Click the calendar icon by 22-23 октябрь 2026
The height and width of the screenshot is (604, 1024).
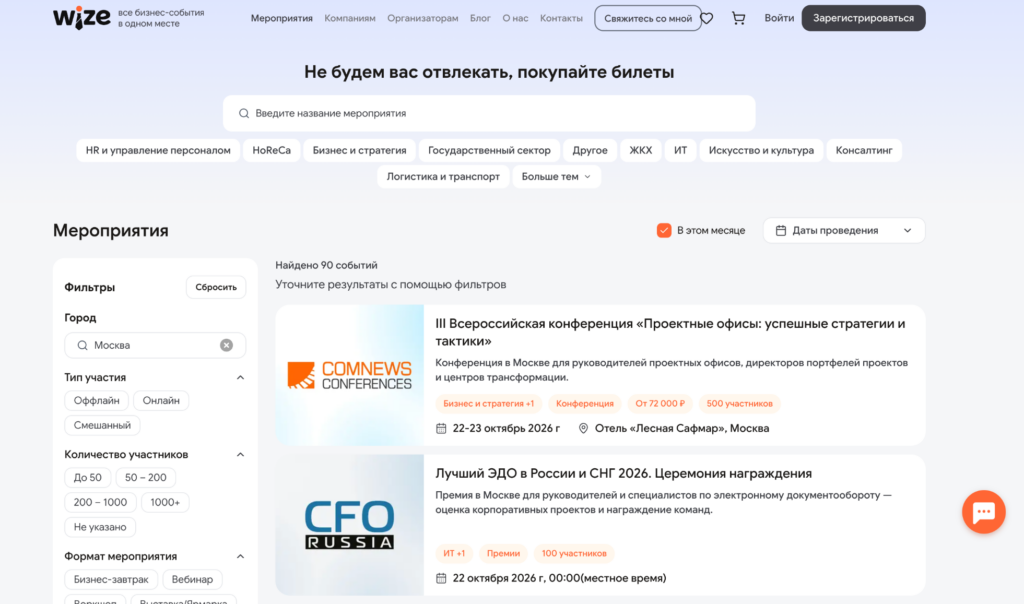(x=441, y=428)
